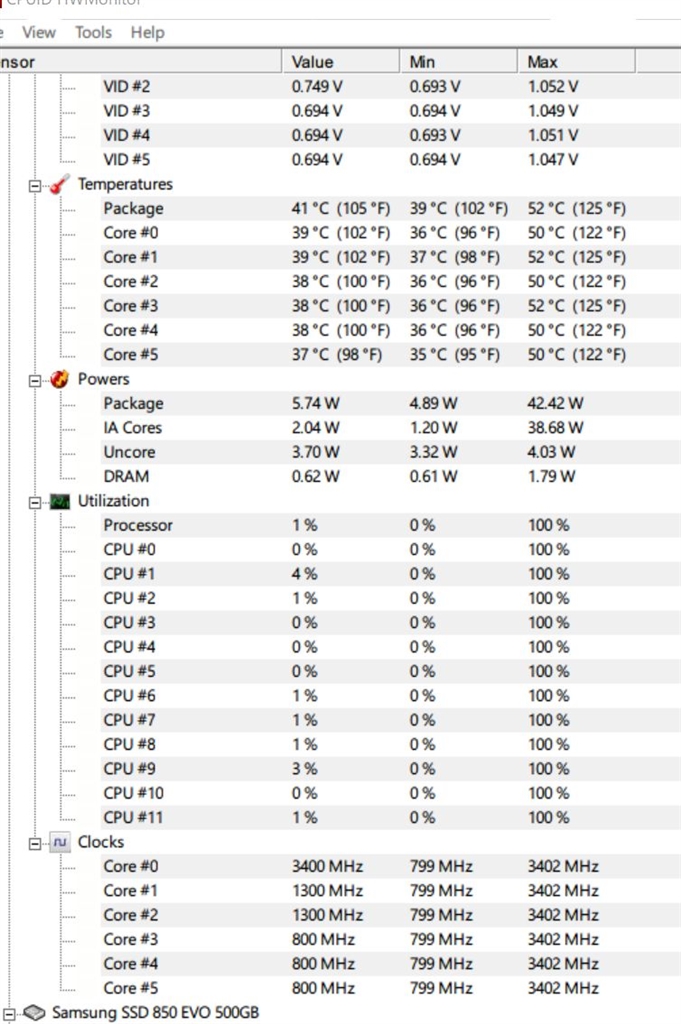Screen dimensions: 681x1024
Task: Click the Utilization graph icon
Action: [60, 501]
